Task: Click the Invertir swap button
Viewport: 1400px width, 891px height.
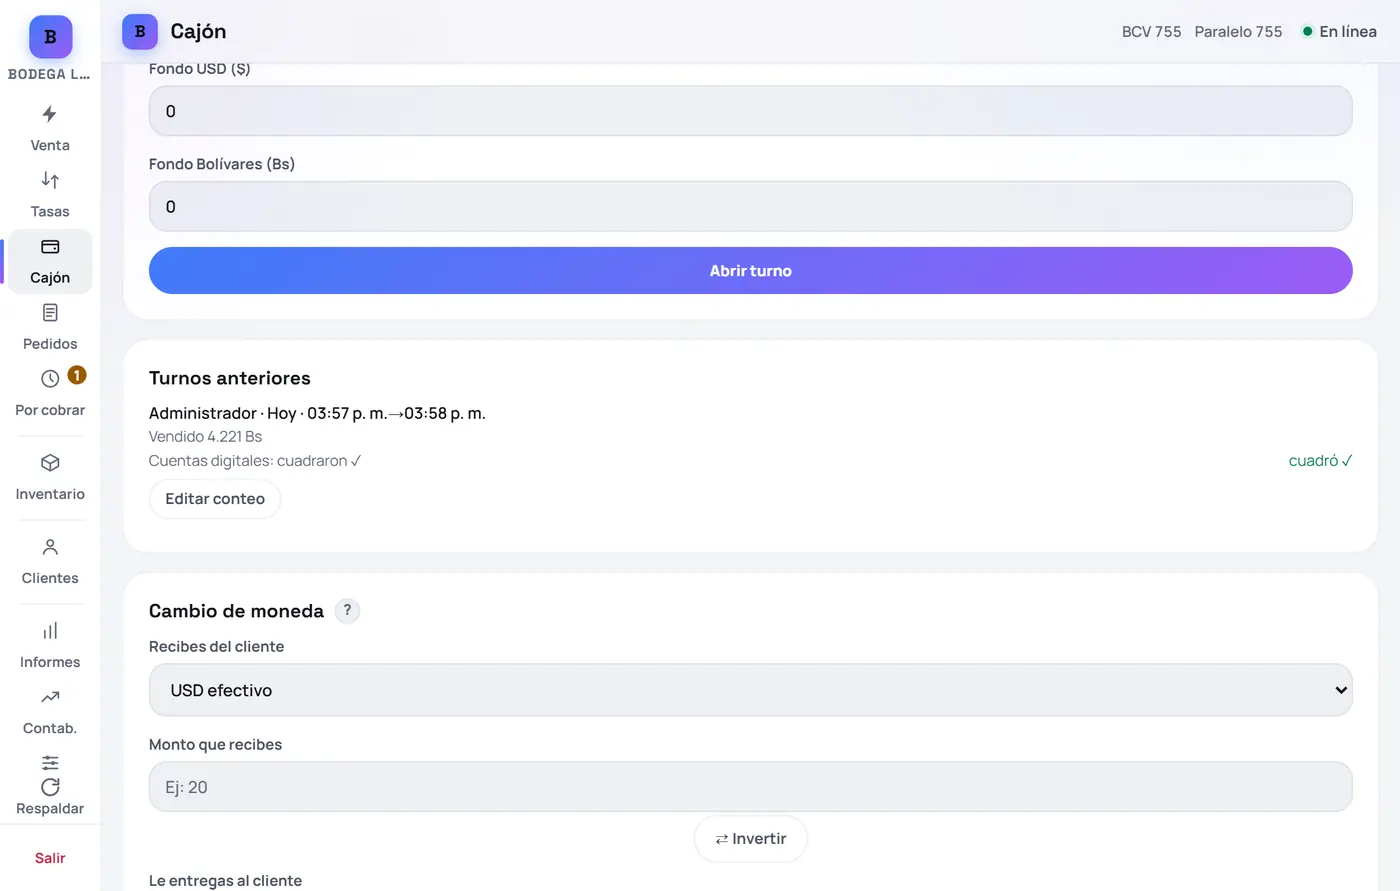Action: pyautogui.click(x=751, y=839)
